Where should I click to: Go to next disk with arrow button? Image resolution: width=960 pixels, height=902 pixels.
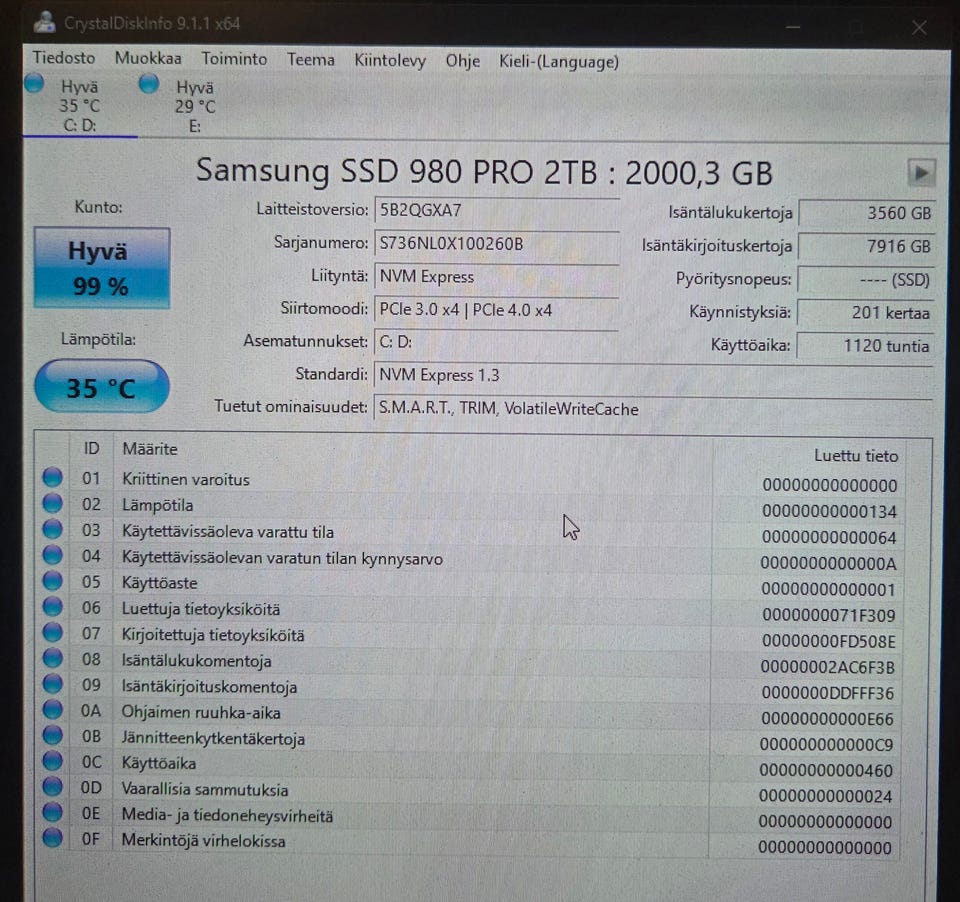click(x=921, y=173)
